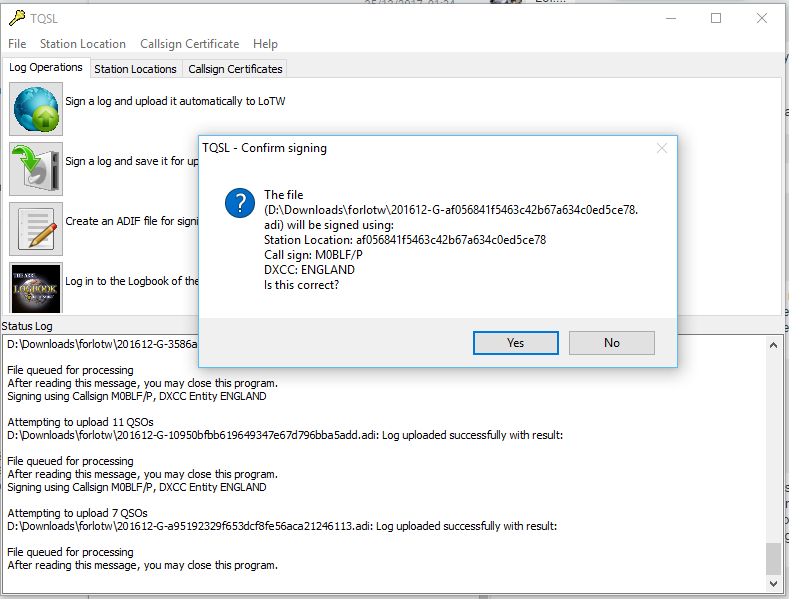Click 'Is this correct?' dialog text
The image size is (789, 599).
(x=301, y=285)
